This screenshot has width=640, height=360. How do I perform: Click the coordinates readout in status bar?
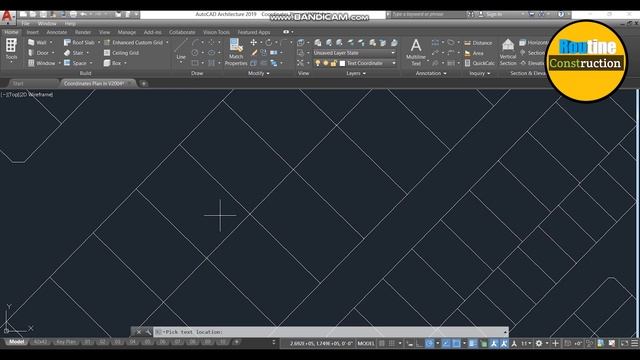[321, 343]
